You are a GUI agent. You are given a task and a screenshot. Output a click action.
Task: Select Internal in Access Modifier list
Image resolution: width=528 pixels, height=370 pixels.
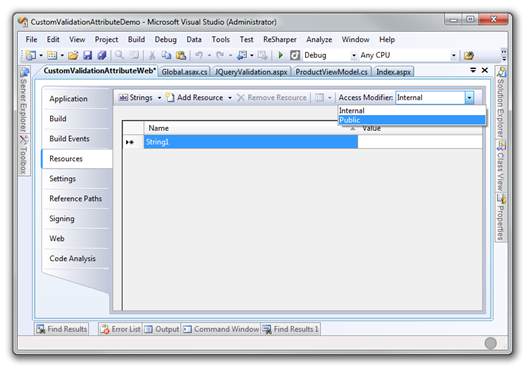[x=411, y=110]
